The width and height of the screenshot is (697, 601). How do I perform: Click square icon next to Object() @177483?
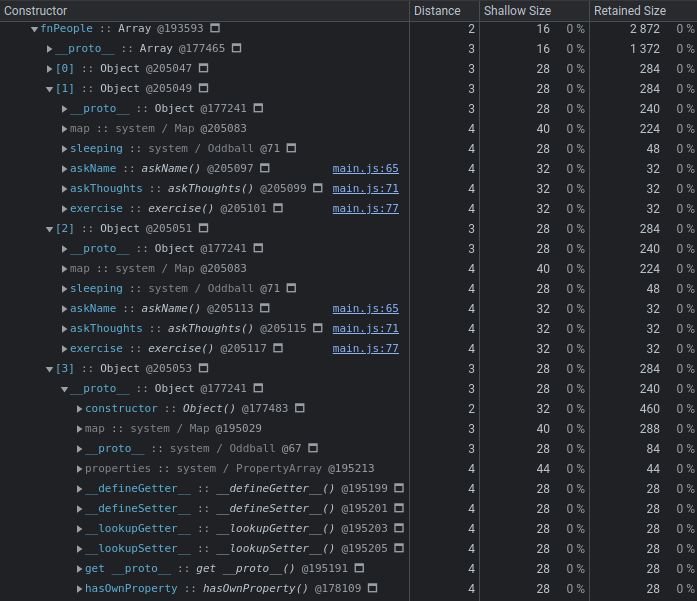click(x=300, y=408)
